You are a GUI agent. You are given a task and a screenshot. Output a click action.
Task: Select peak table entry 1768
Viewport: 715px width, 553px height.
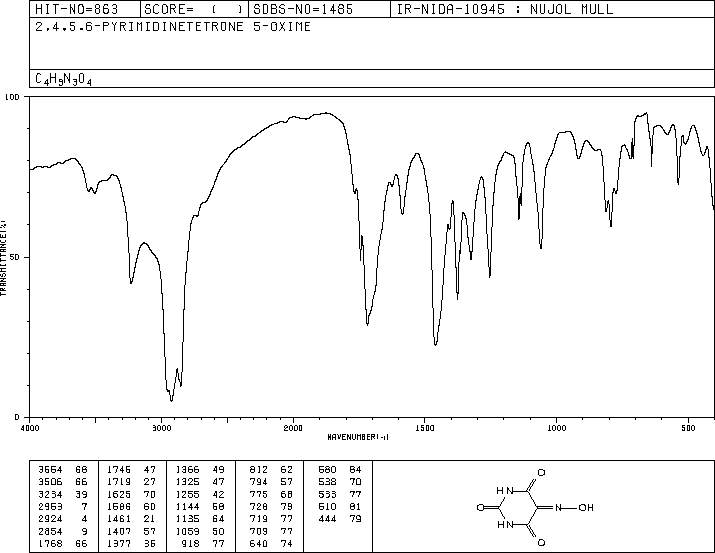62,544
